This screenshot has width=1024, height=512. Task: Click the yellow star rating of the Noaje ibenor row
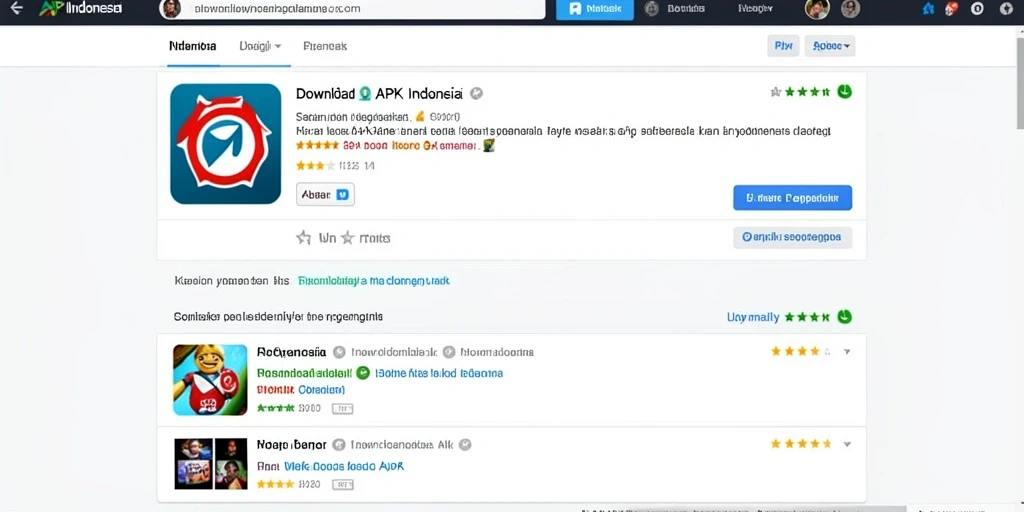(801, 444)
